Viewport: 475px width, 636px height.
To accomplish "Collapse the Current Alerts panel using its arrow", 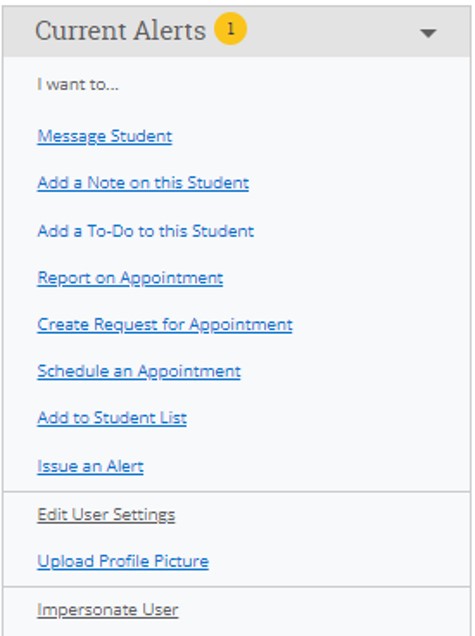I will [x=428, y=33].
